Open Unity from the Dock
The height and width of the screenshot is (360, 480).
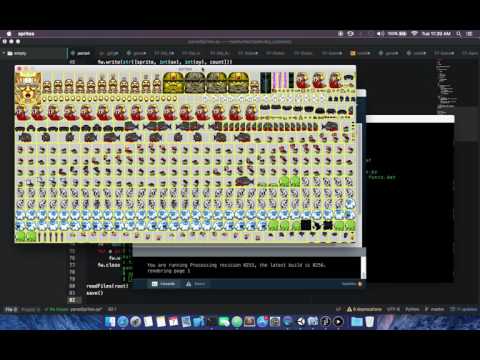coord(300,321)
